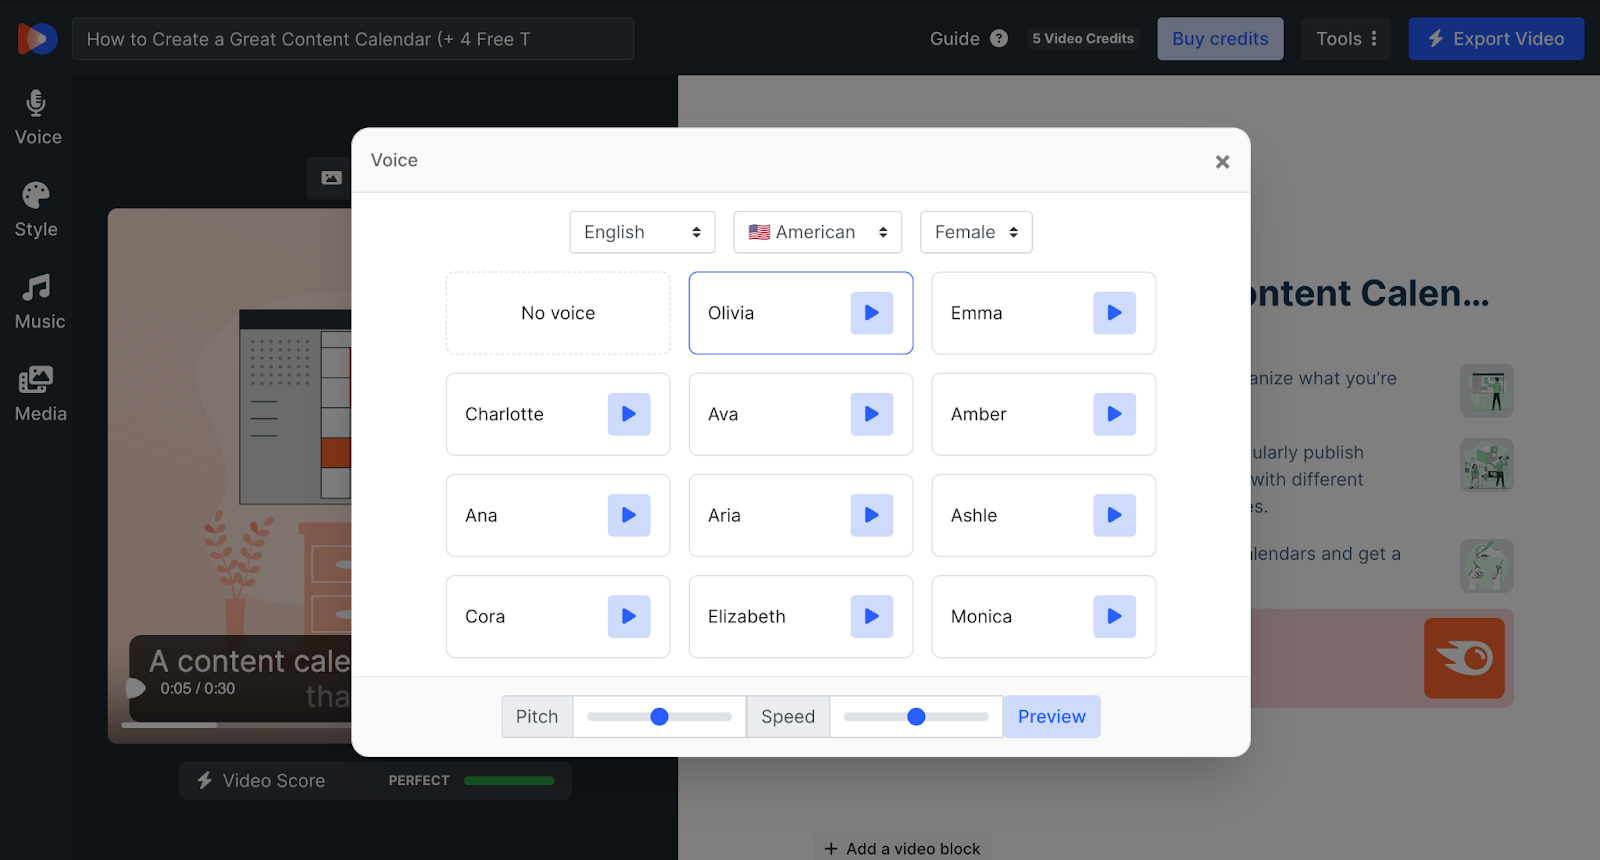
Task: Click the video title input field
Action: [x=352, y=39]
